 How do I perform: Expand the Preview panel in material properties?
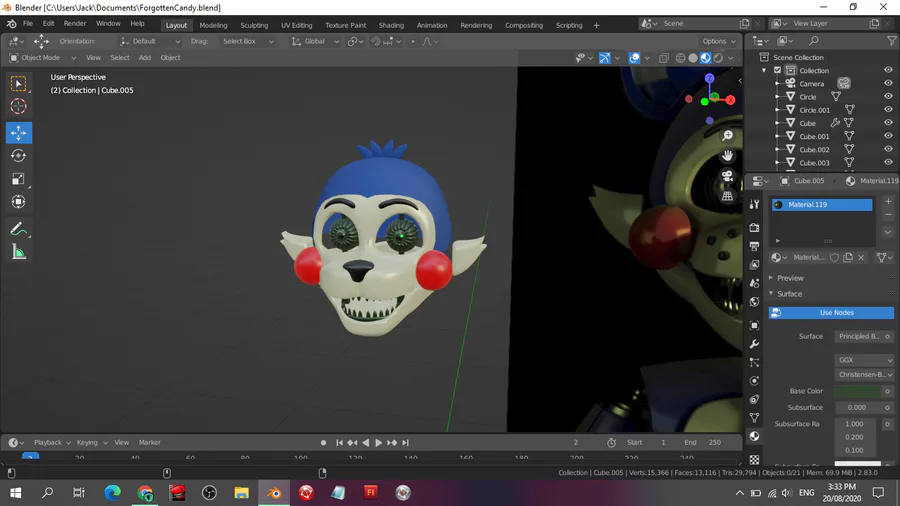click(790, 278)
